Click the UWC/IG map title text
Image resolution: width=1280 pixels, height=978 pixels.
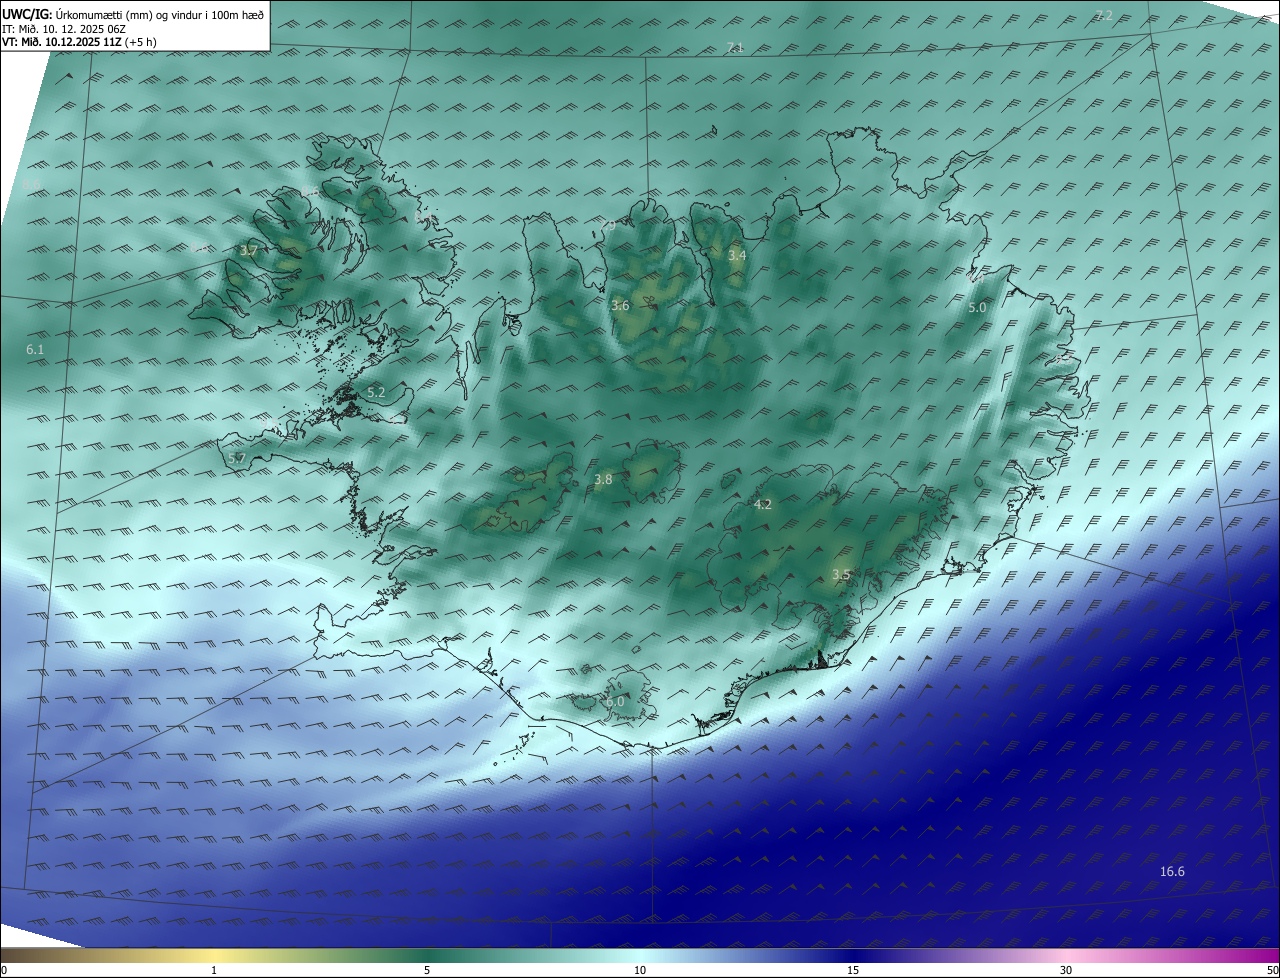click(133, 15)
